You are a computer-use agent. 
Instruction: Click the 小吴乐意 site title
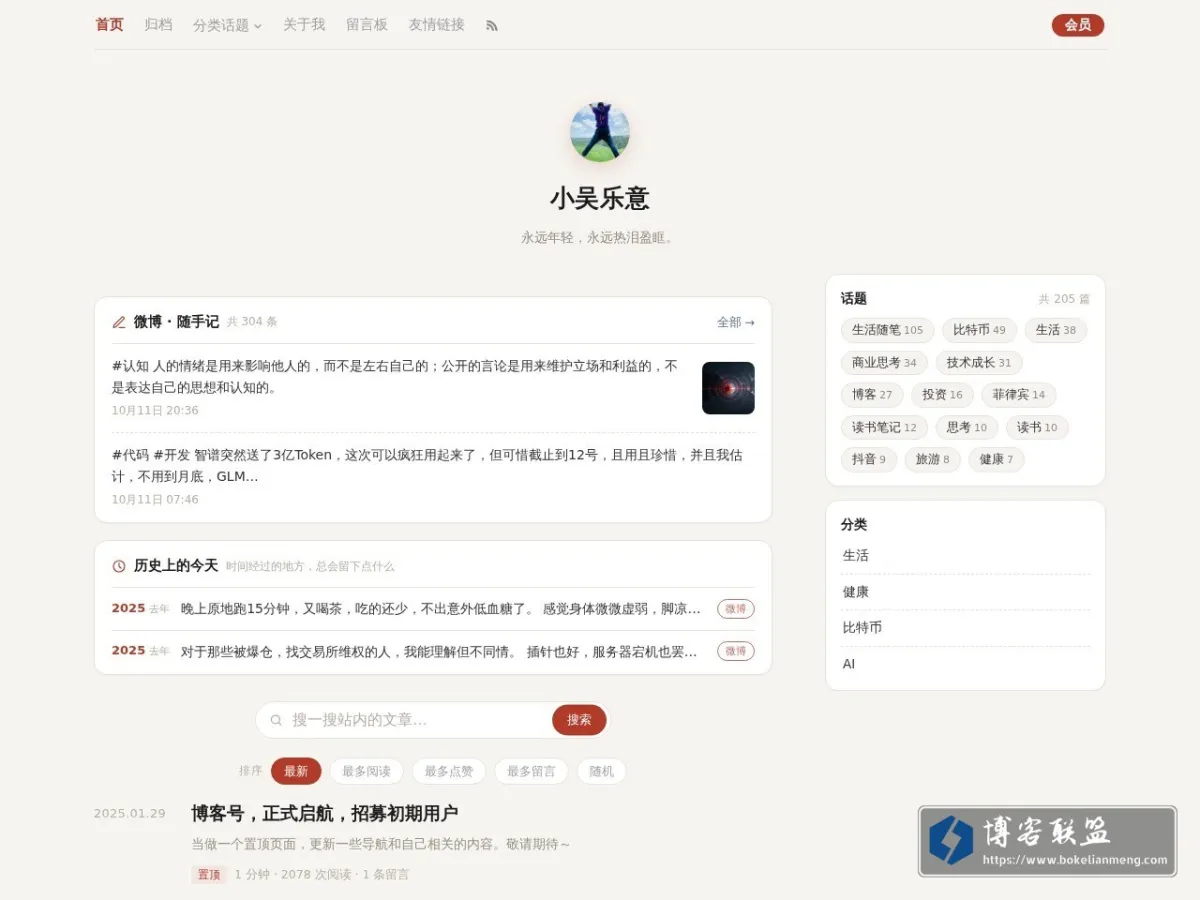tap(600, 198)
